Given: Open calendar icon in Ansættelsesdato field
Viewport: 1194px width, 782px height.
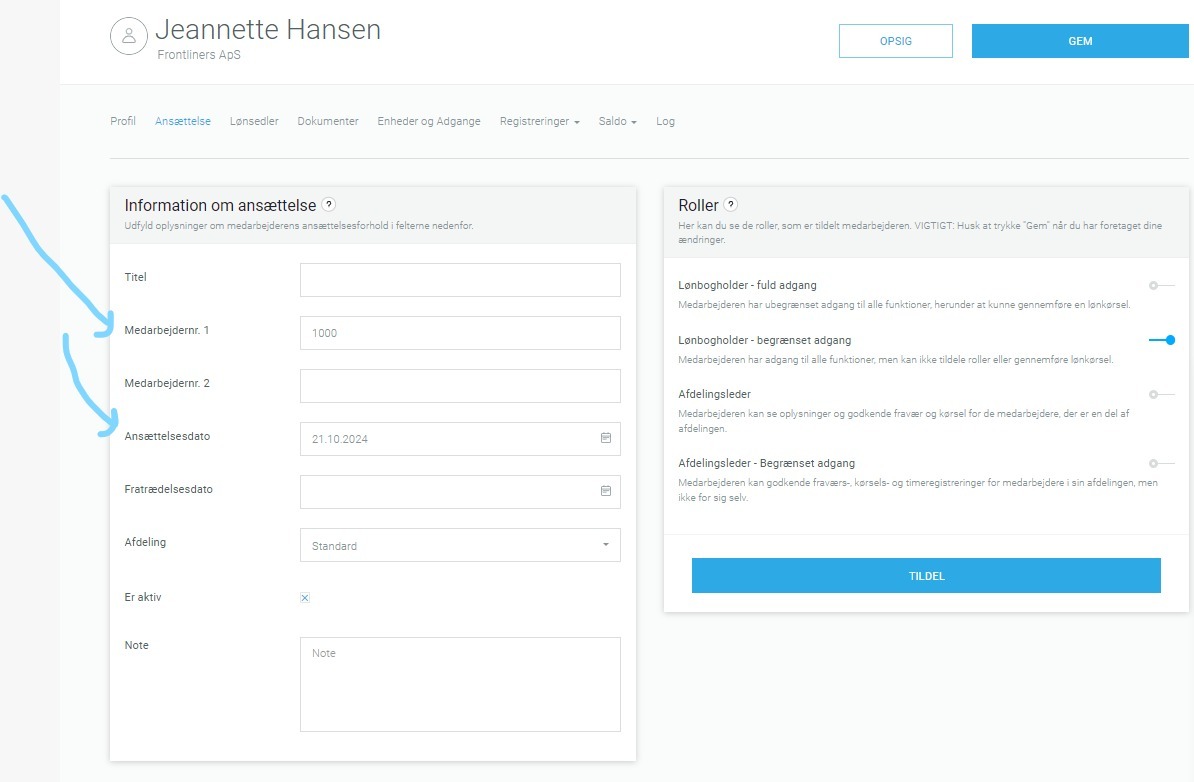Looking at the screenshot, I should (x=606, y=438).
